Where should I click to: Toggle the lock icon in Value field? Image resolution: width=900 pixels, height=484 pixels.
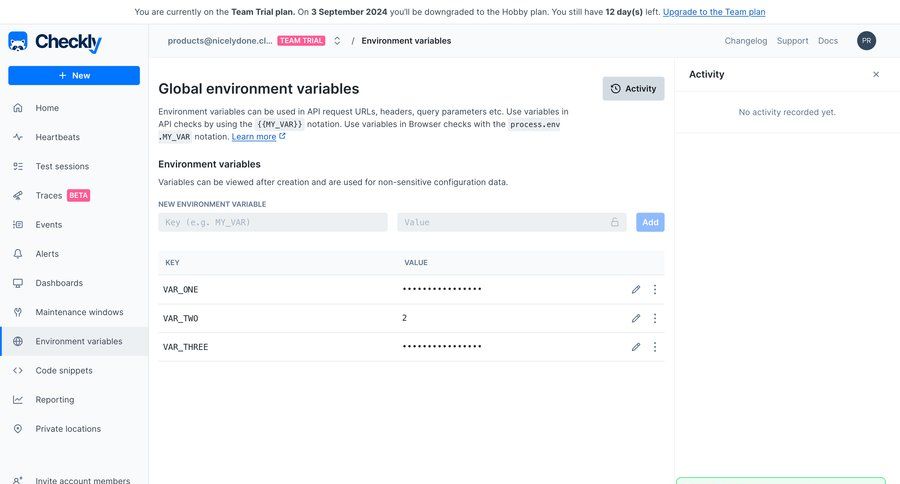click(x=615, y=222)
